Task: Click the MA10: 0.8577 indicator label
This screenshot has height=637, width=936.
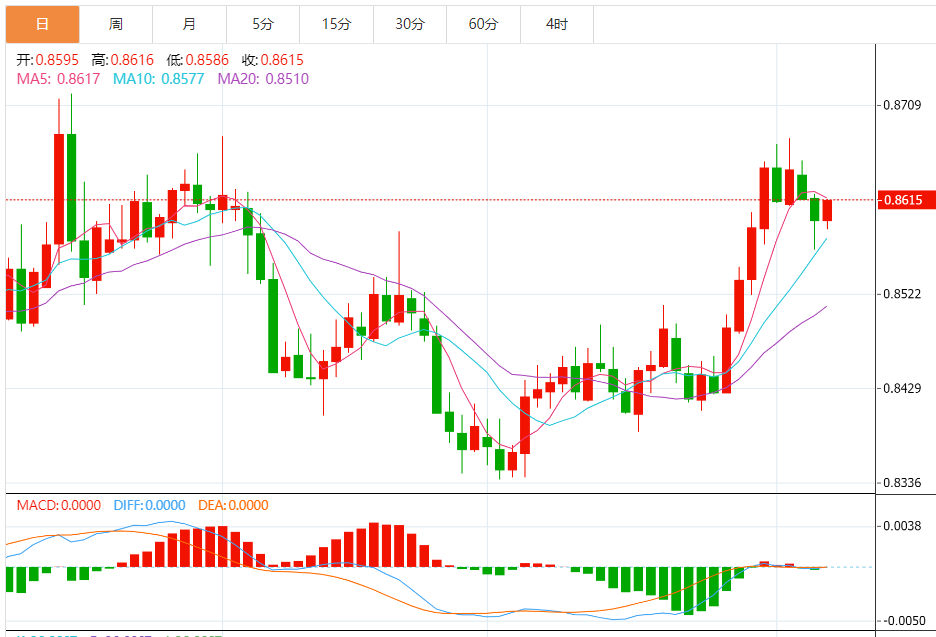Action: 159,79
